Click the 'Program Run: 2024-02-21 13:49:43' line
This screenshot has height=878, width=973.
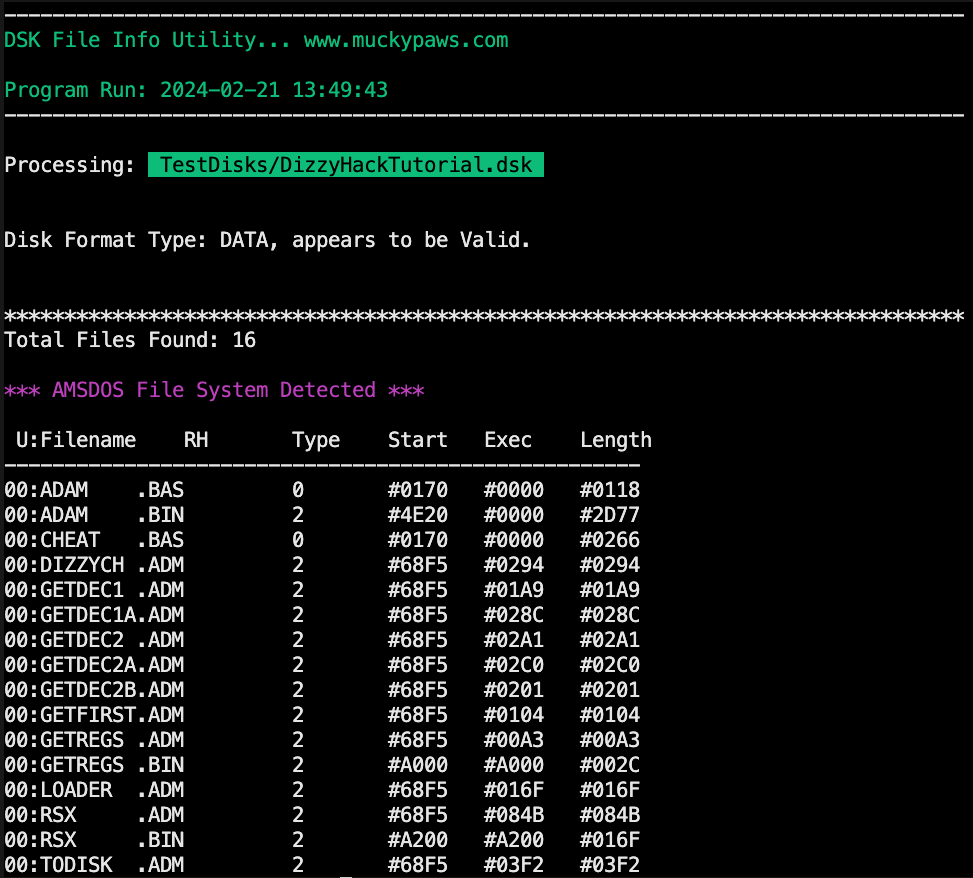pos(196,90)
